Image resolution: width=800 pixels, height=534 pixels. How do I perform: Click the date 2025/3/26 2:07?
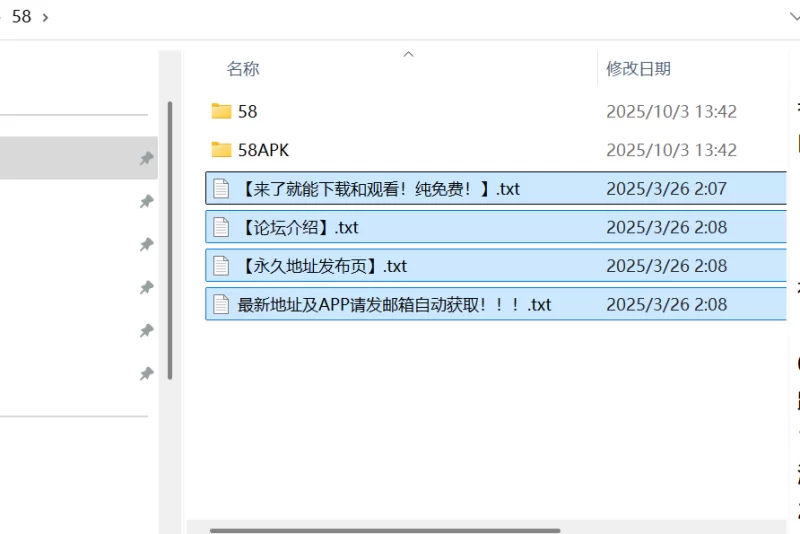click(666, 189)
